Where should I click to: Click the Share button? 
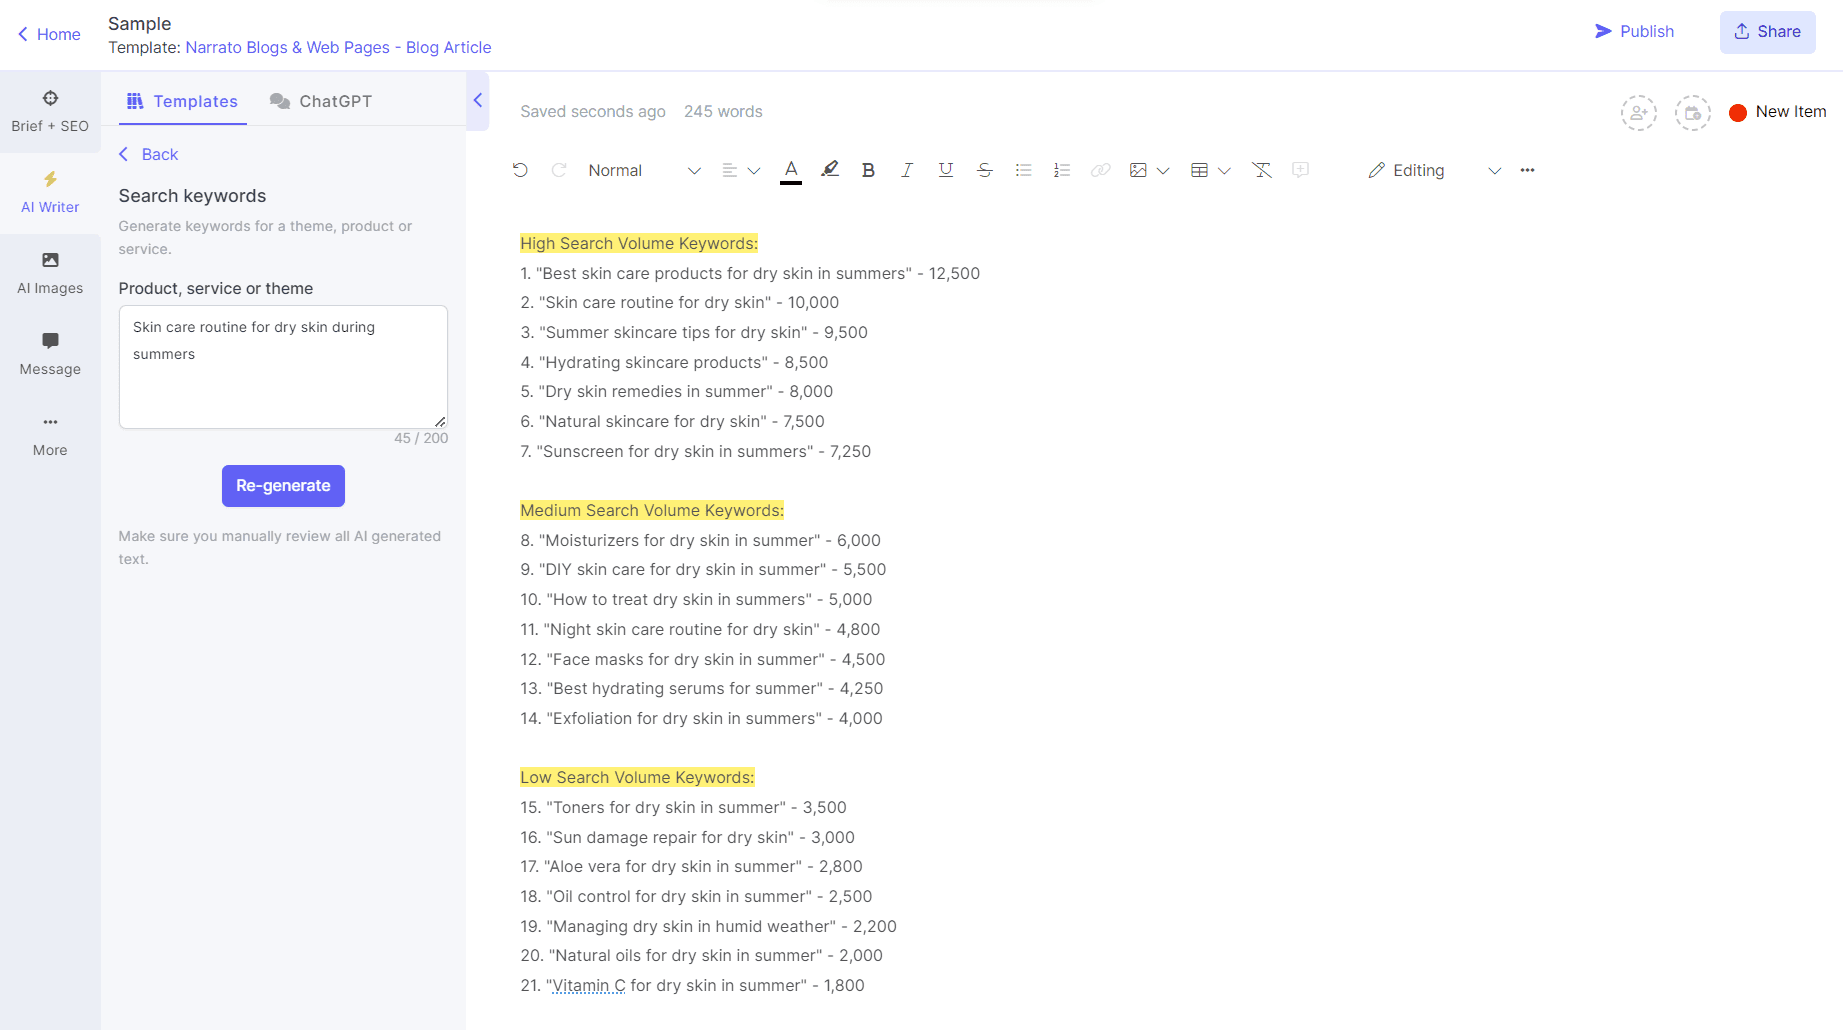(x=1767, y=32)
